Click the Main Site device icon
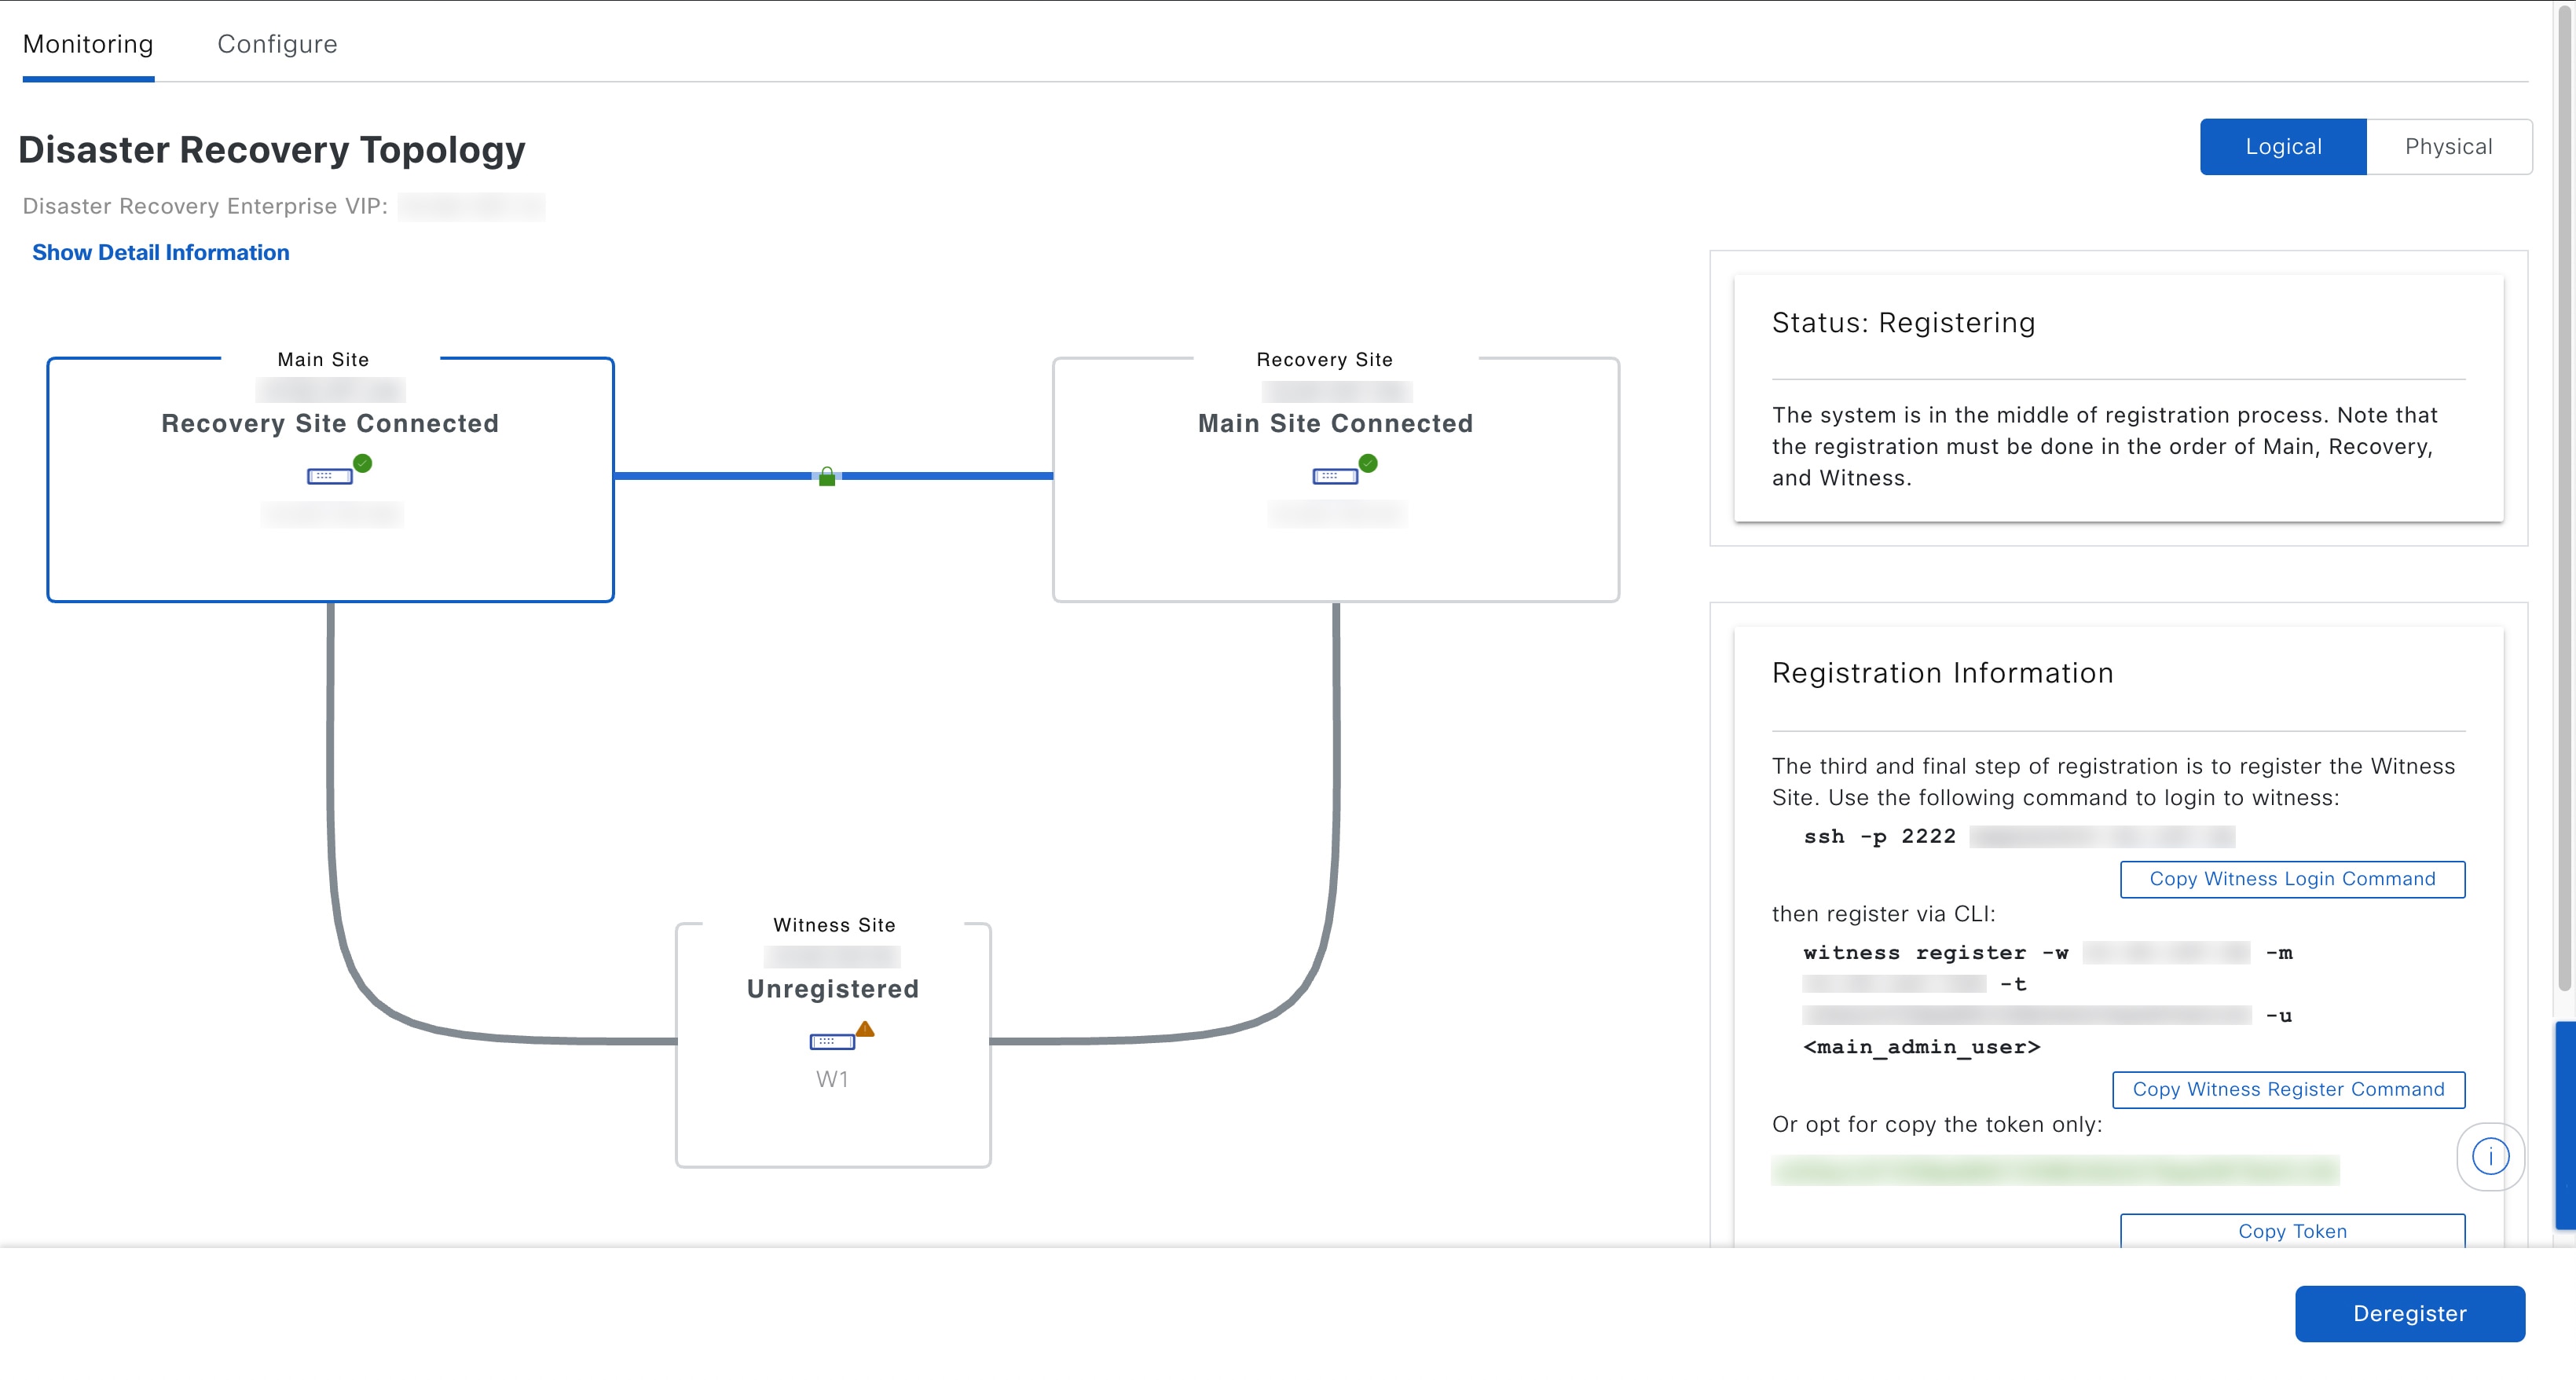The height and width of the screenshot is (1380, 2576). pyautogui.click(x=329, y=476)
